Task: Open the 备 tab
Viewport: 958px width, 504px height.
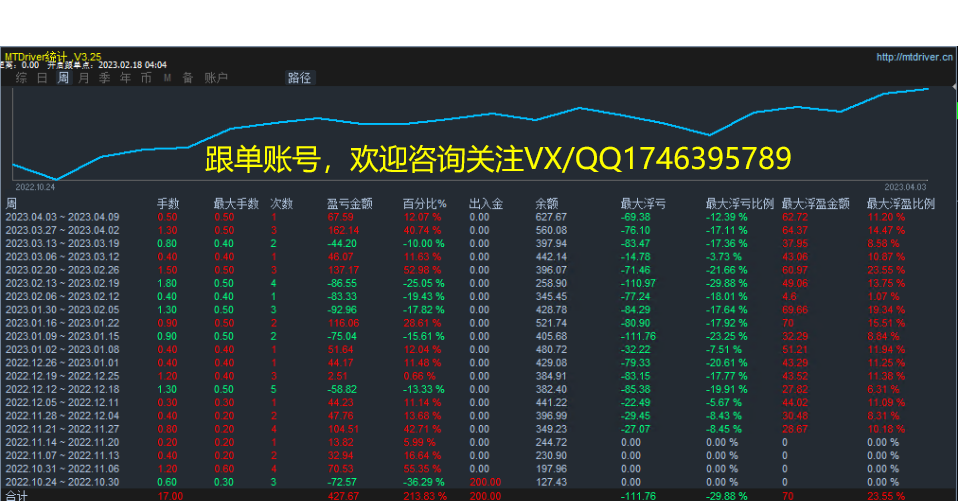Action: point(187,78)
